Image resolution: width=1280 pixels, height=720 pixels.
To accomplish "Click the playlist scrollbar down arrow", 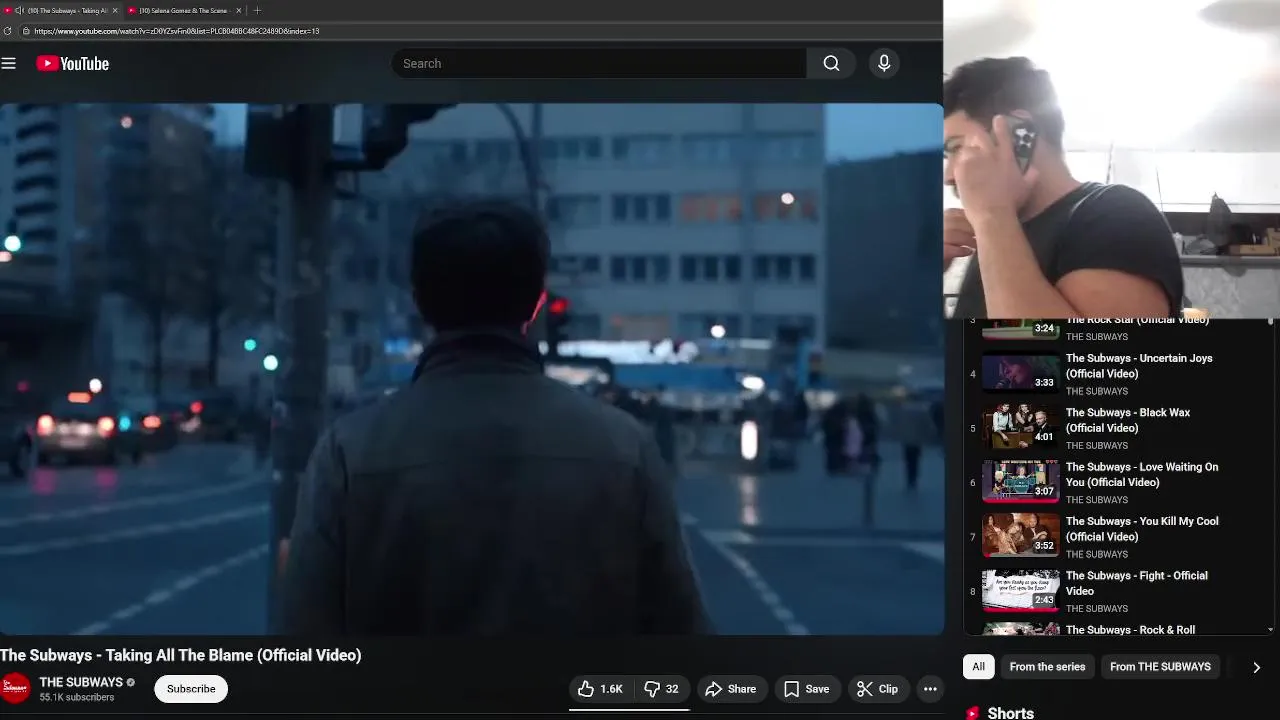I will 1271,630.
